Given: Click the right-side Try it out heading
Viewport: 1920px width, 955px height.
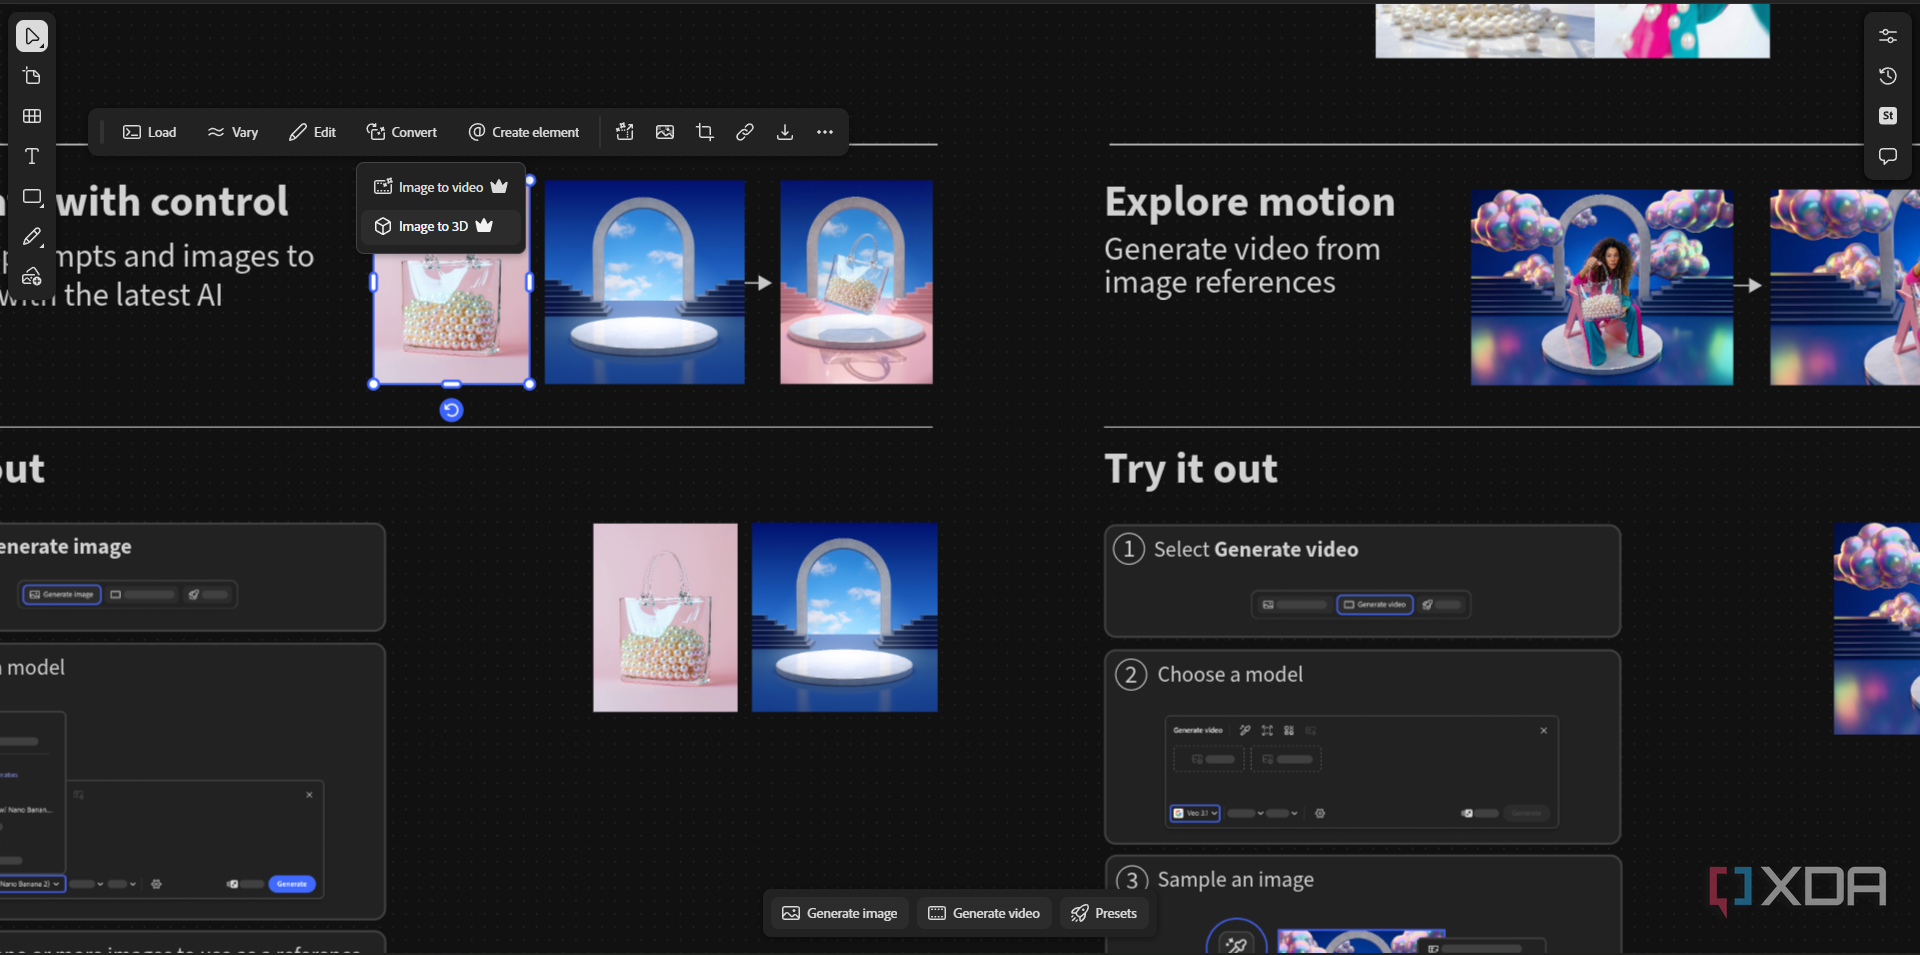Looking at the screenshot, I should [1191, 469].
